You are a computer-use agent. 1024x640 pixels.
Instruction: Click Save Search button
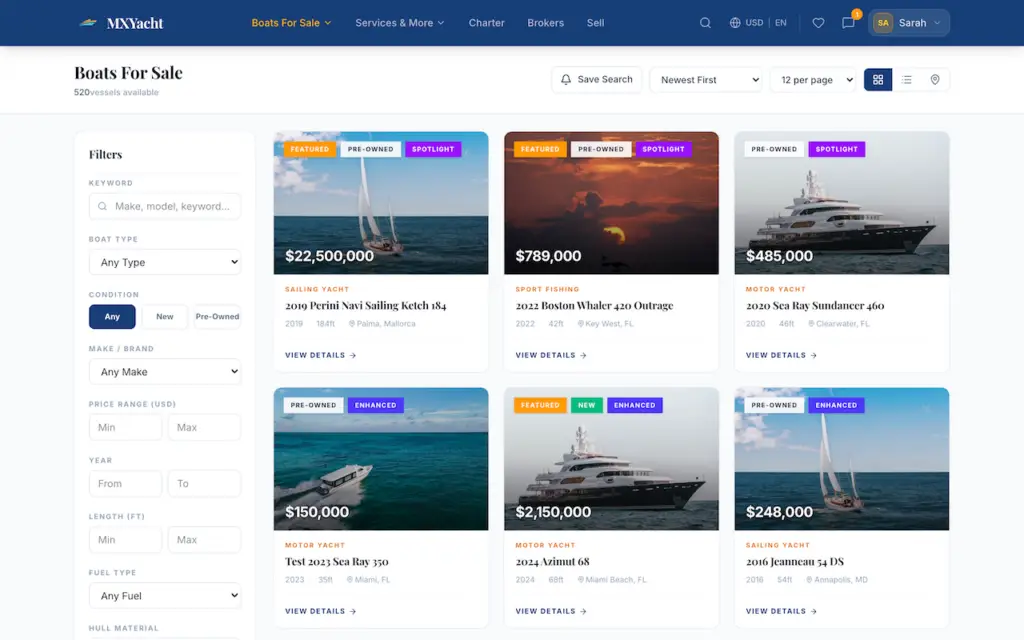coord(597,80)
